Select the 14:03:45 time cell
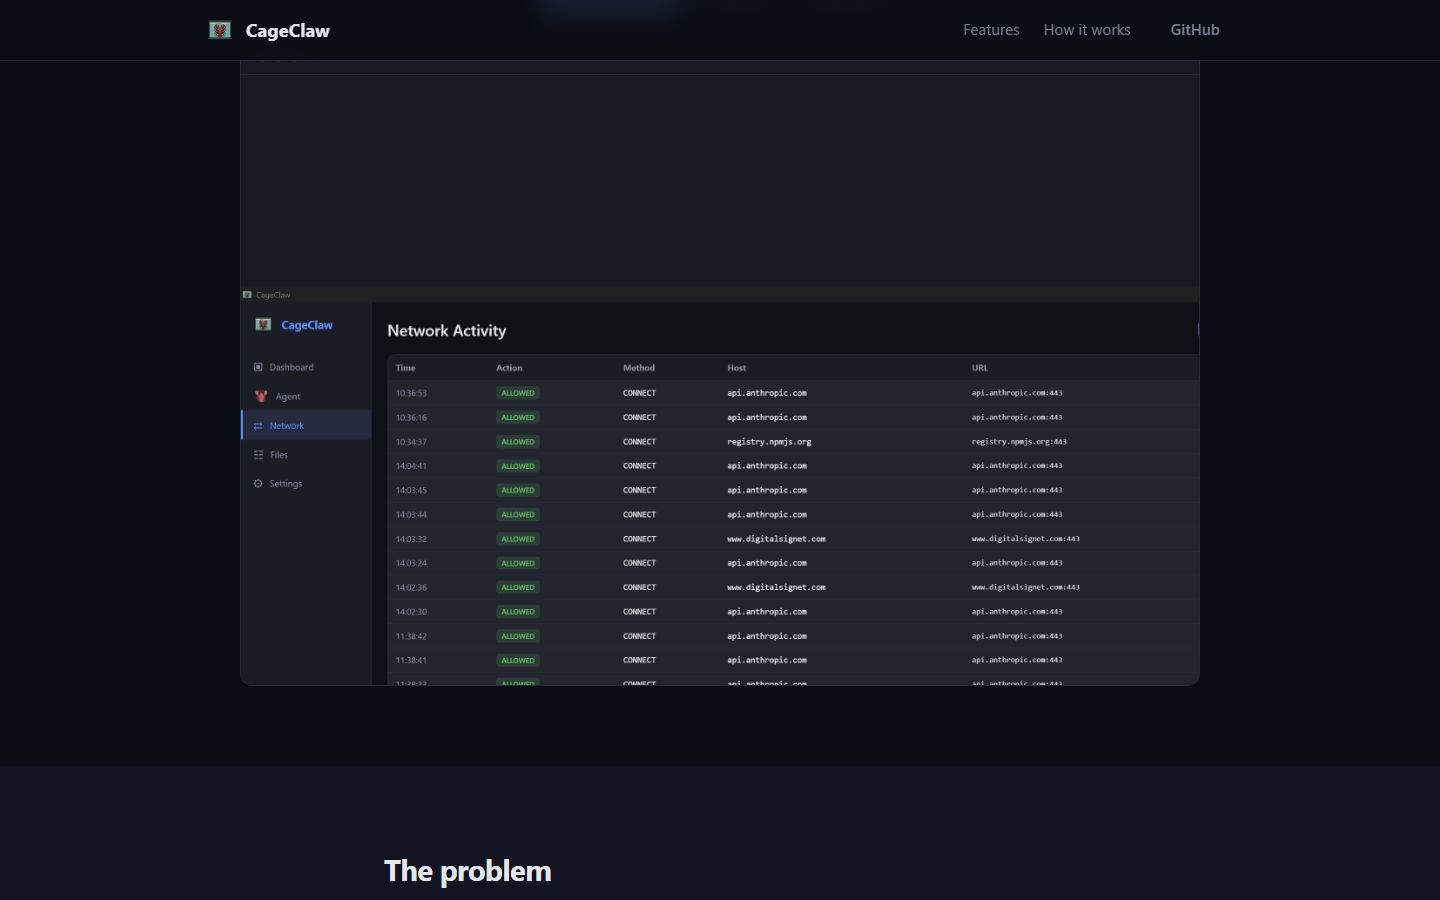The width and height of the screenshot is (1440, 900). click(x=411, y=490)
